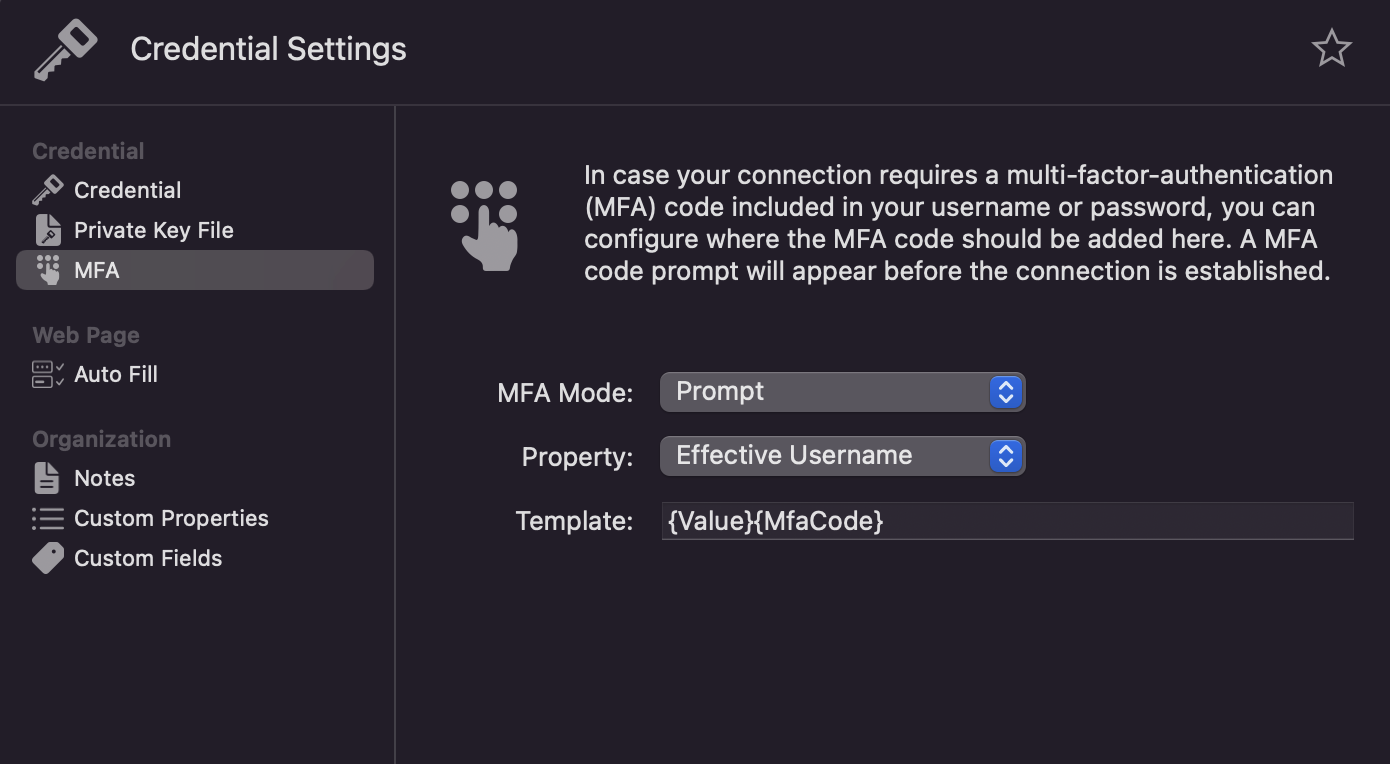The image size is (1390, 764).
Task: Open the Auto Fill section
Action: [116, 374]
